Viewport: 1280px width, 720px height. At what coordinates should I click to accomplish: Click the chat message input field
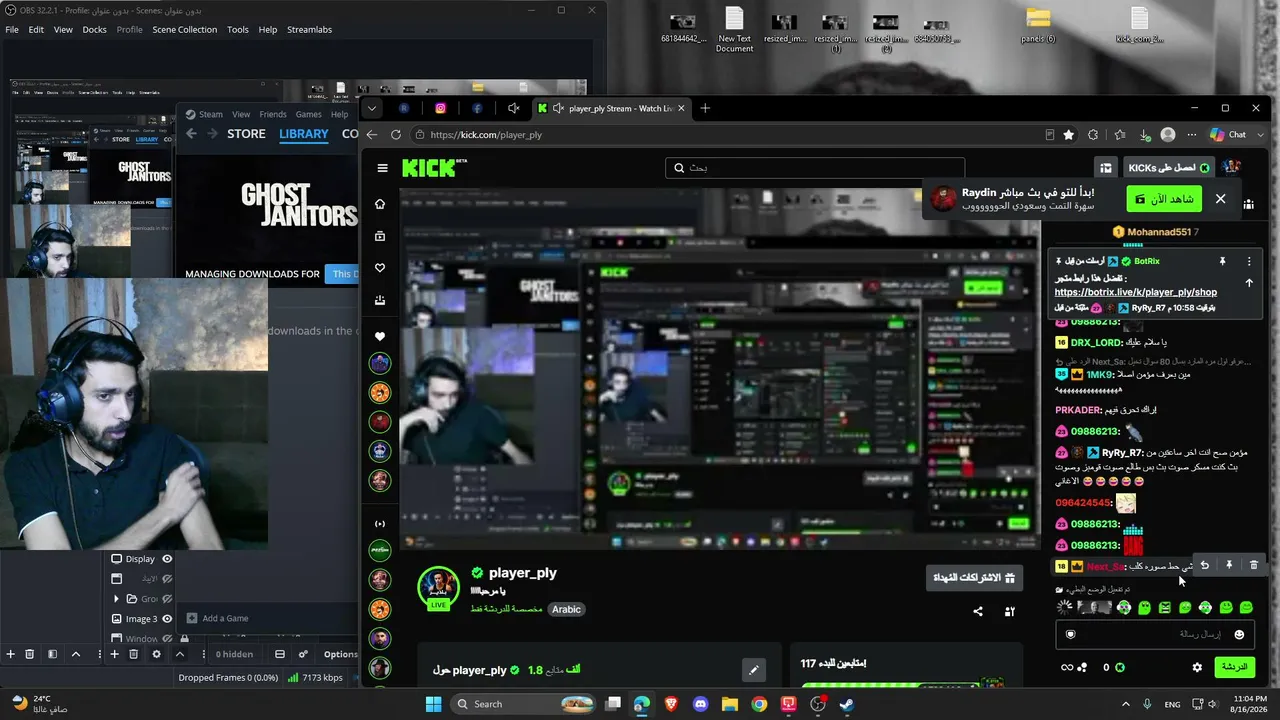pos(1155,634)
